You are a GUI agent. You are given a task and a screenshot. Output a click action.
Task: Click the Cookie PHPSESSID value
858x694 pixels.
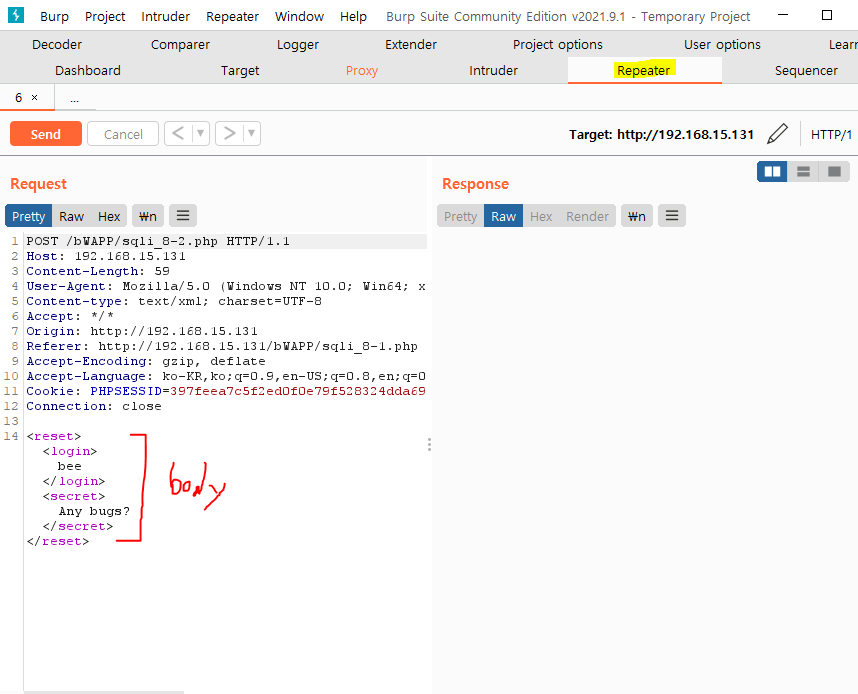point(298,391)
